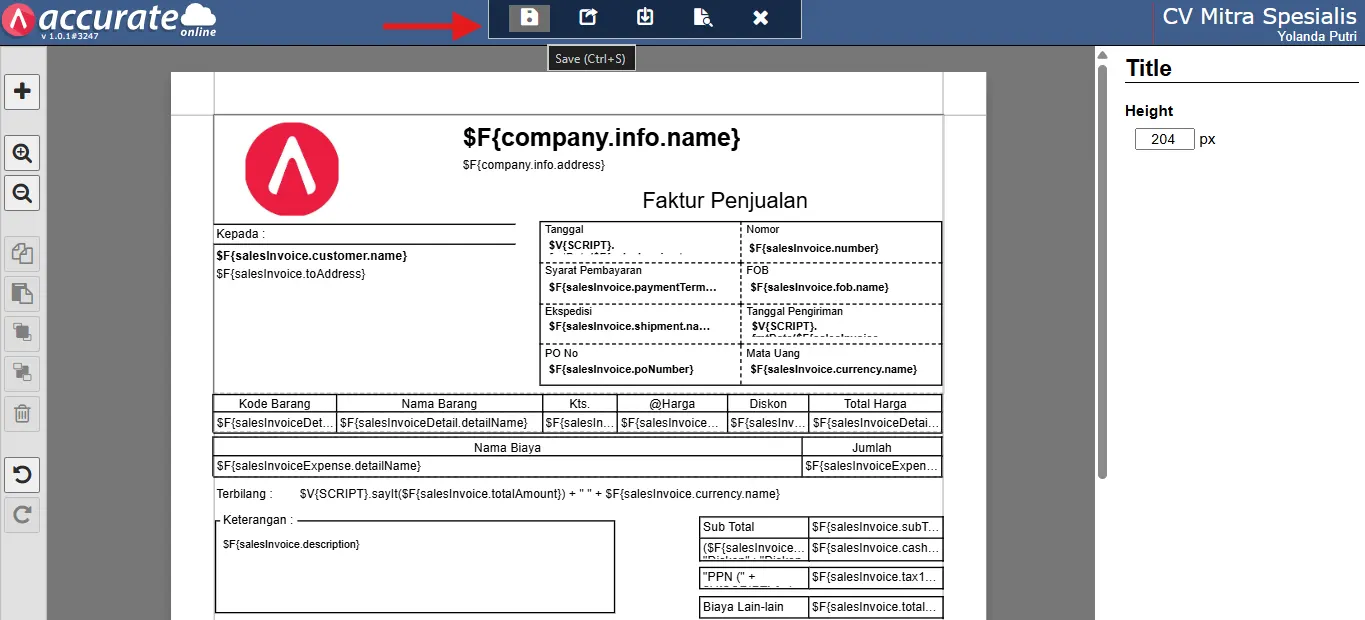1365x620 pixels.
Task: Select the Faktur Penjualan title text
Action: [724, 200]
